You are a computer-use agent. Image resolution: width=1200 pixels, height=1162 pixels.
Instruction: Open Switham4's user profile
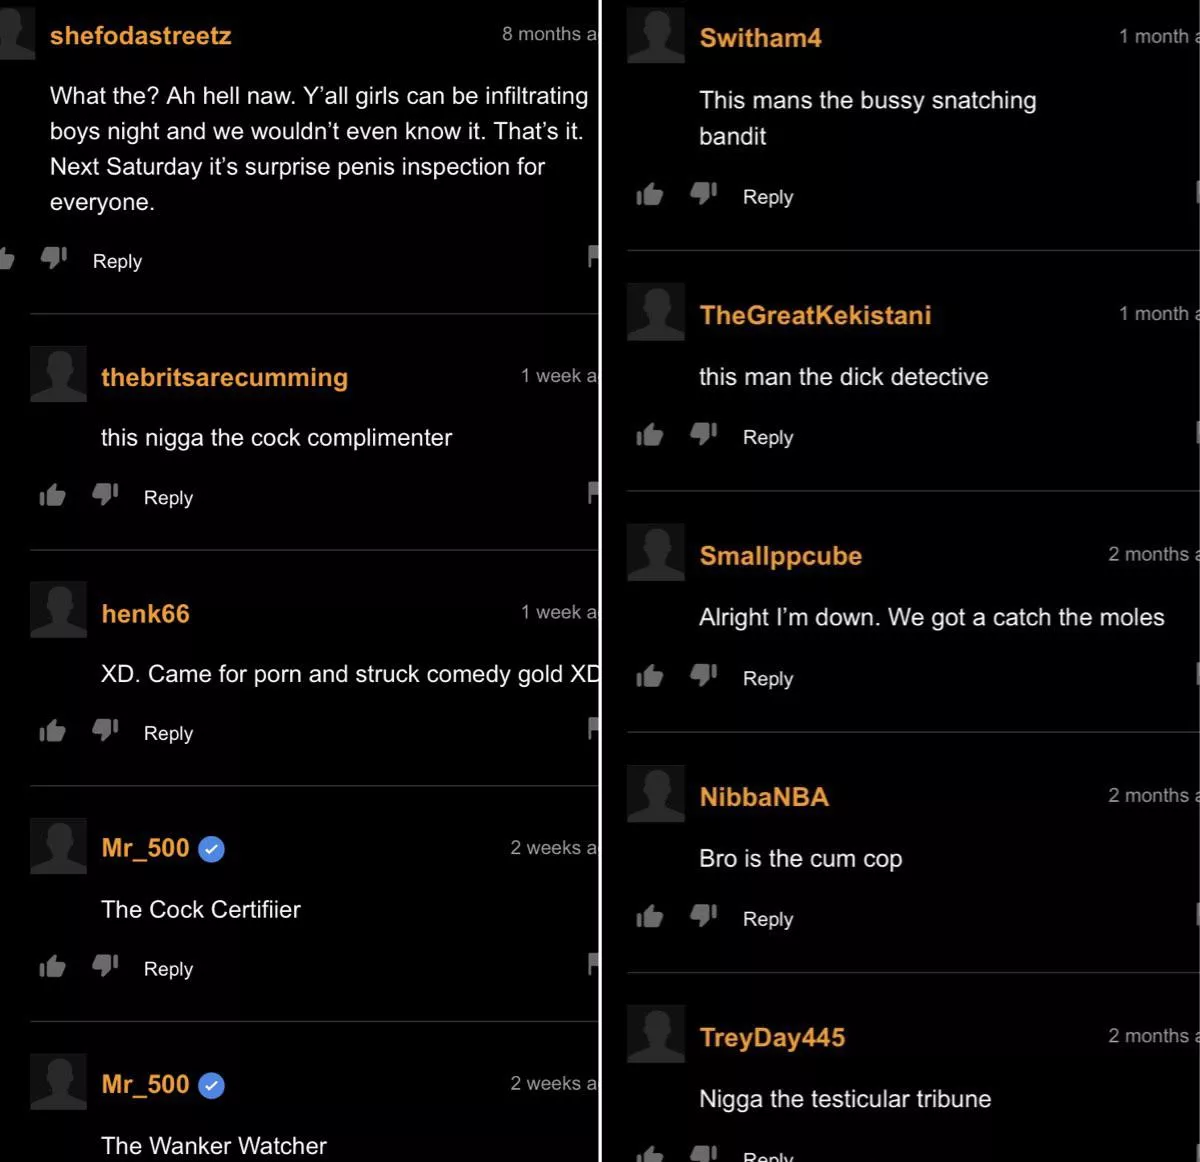pos(760,38)
